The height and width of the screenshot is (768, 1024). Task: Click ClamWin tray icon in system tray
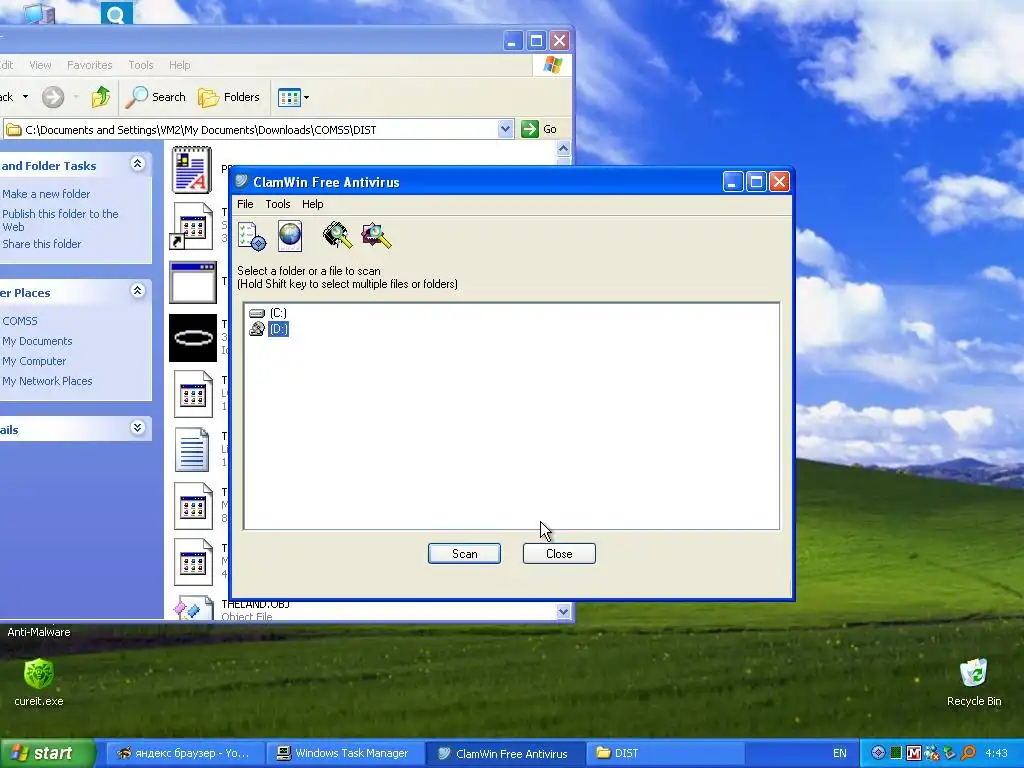[878, 753]
